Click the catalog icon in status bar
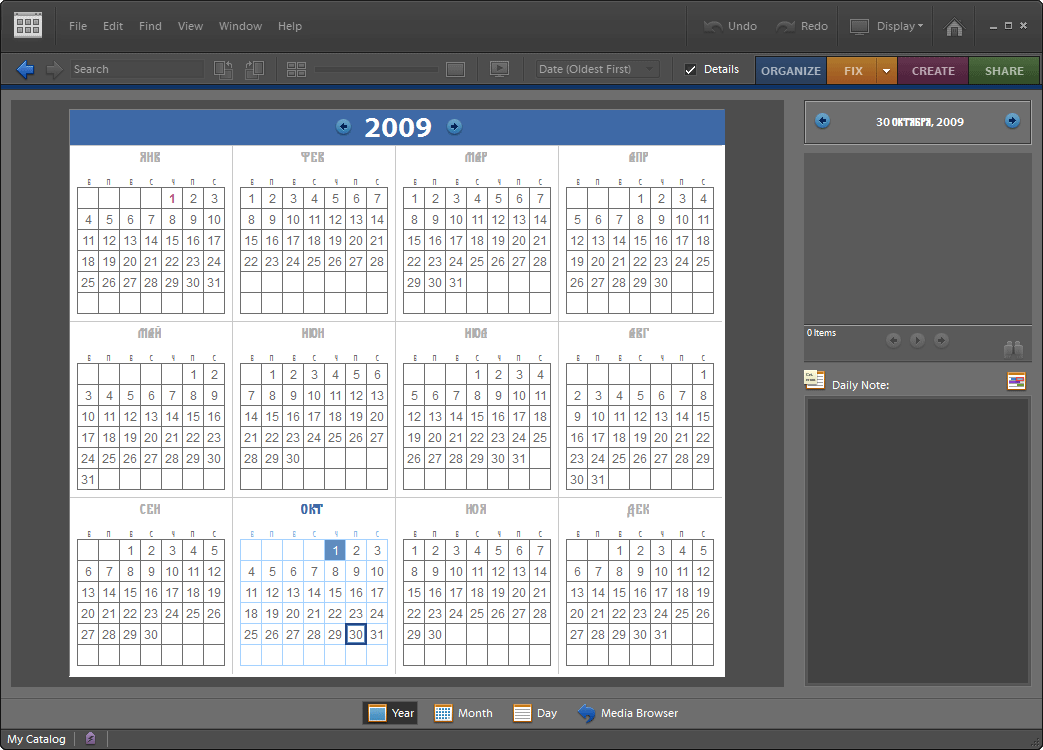The height and width of the screenshot is (750, 1043). [90, 738]
